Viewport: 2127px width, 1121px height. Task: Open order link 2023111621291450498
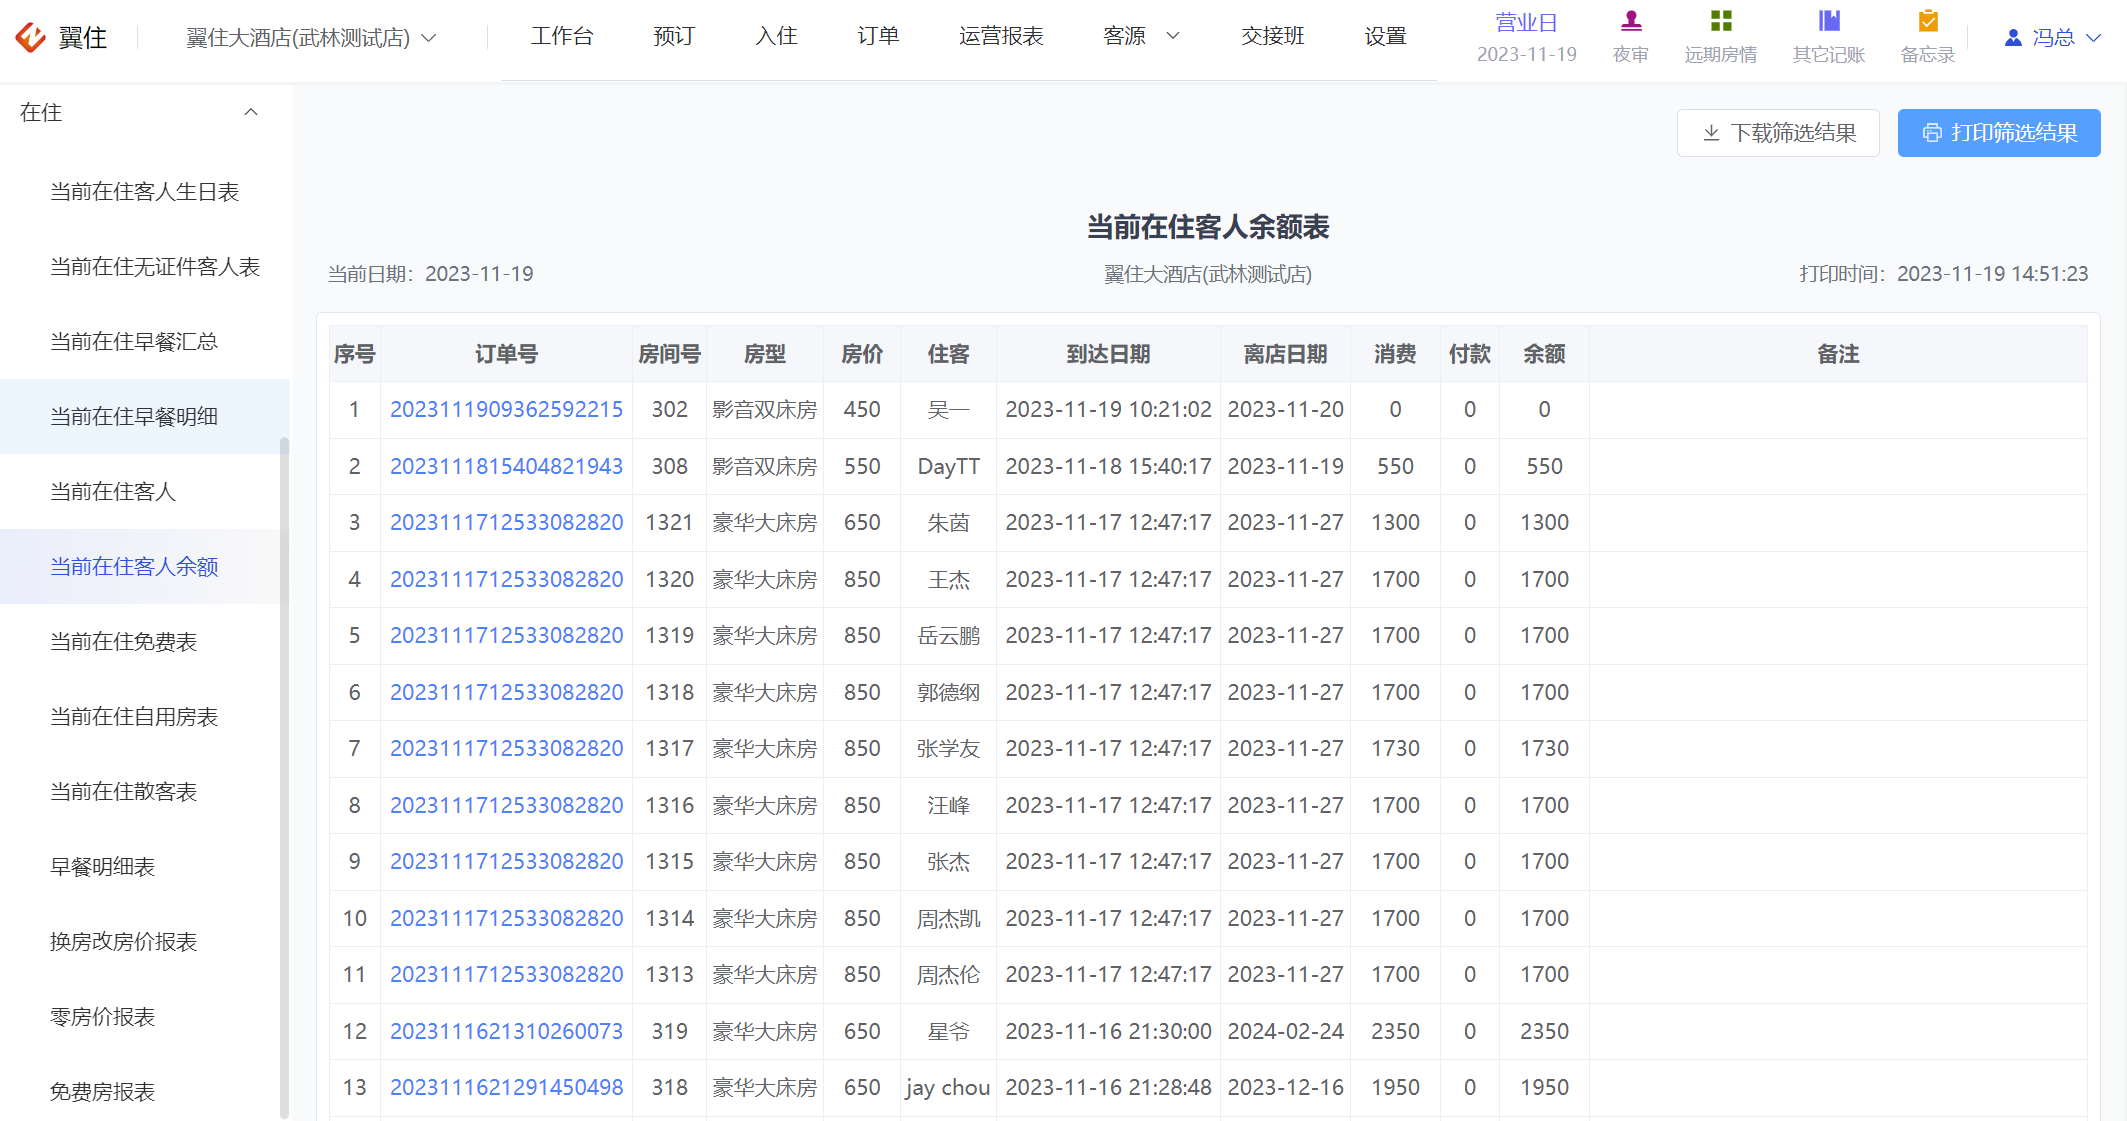(x=506, y=1088)
